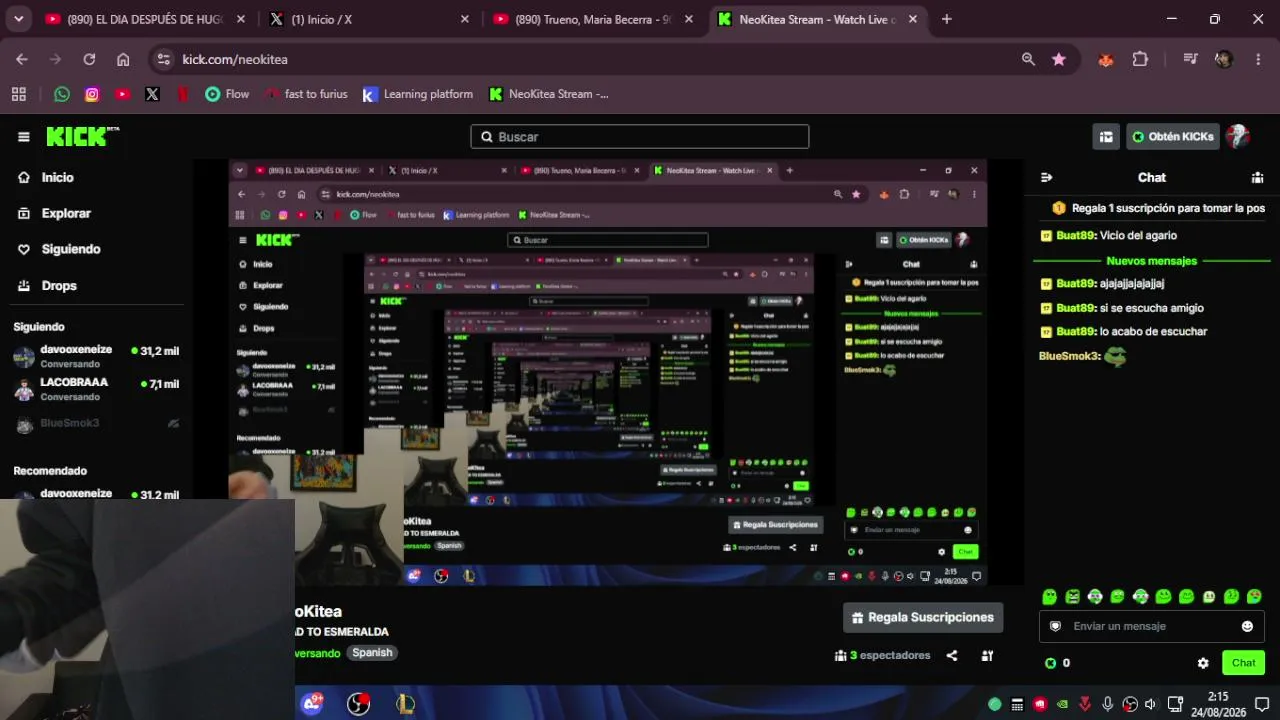Insert the first green emote in the emote row
Screen dimensions: 1280x720
point(1049,597)
